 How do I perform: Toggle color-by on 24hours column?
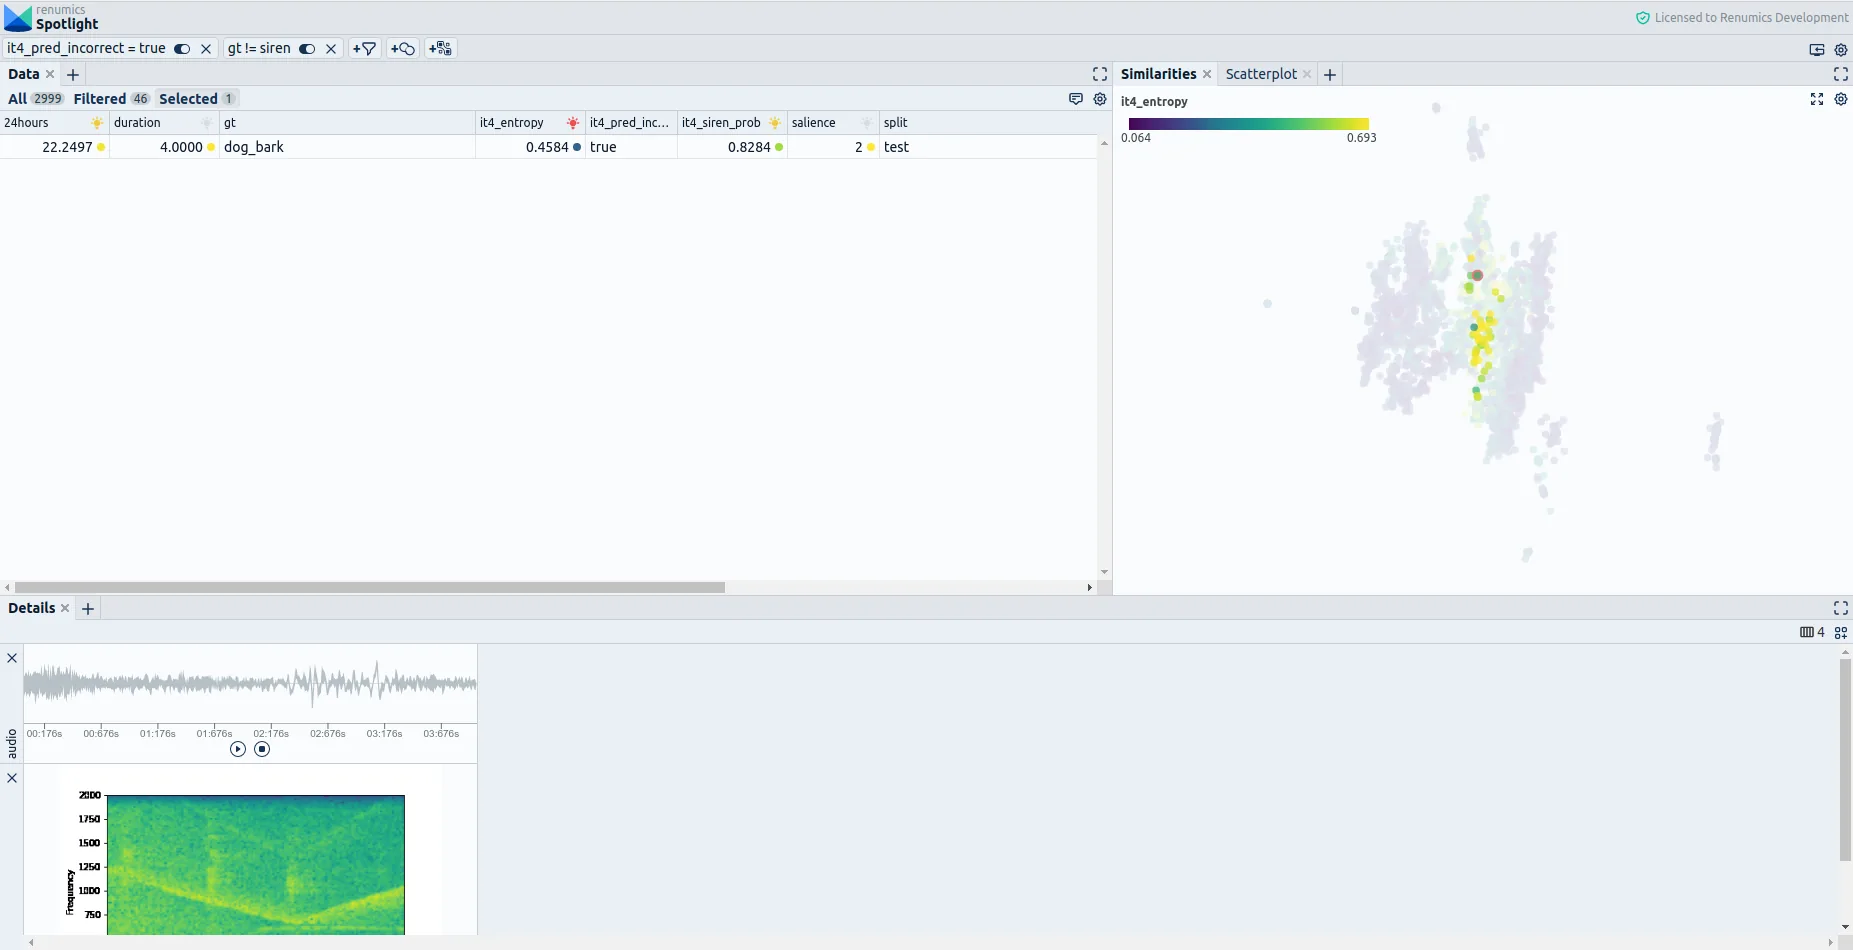(97, 123)
